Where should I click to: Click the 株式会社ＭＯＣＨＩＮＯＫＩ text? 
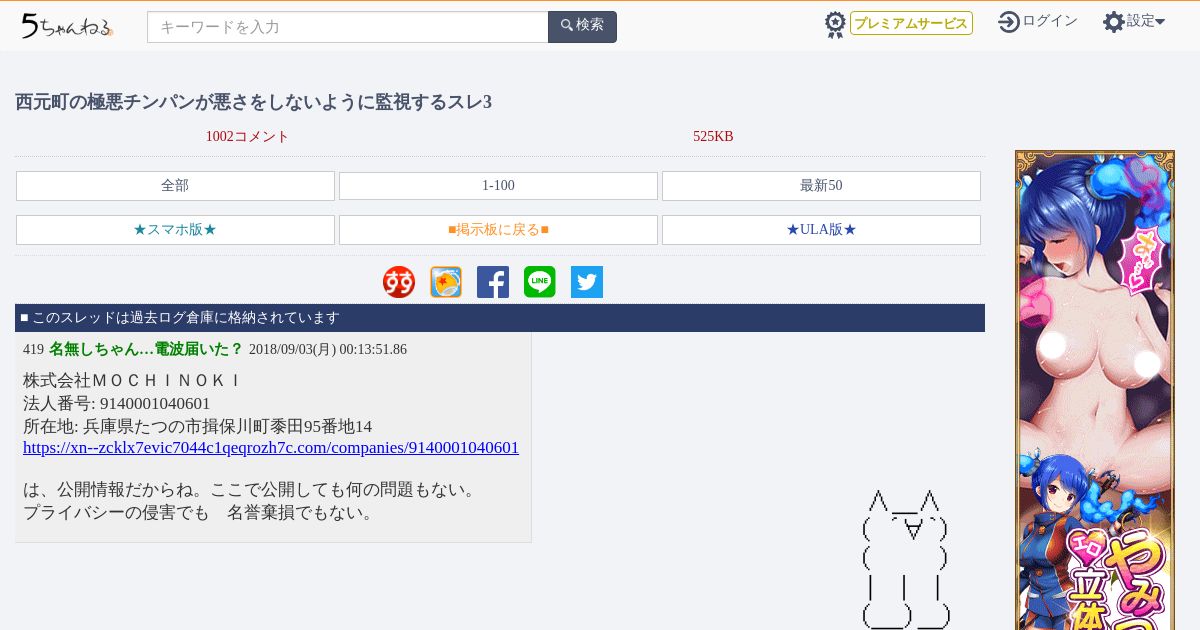click(x=132, y=381)
